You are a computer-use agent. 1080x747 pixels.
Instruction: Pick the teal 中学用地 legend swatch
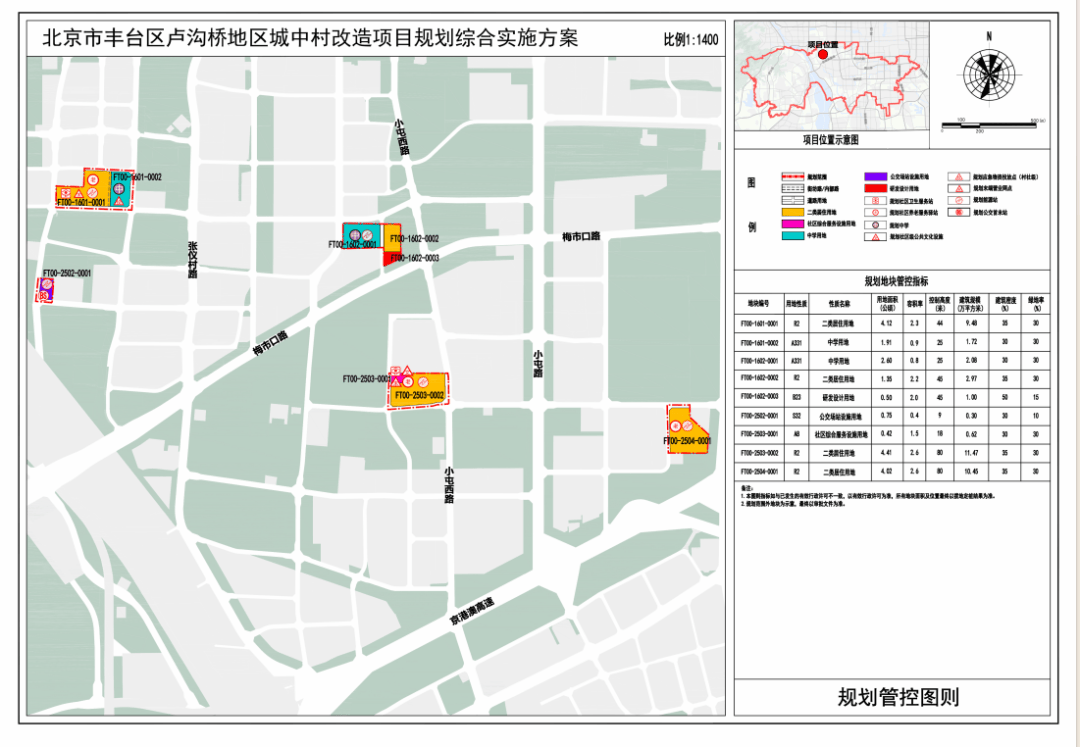[793, 235]
